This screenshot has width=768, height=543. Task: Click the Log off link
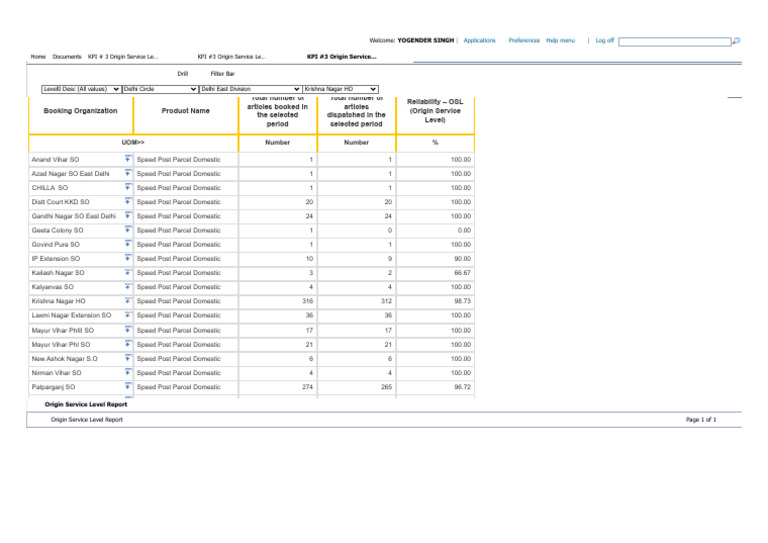604,41
